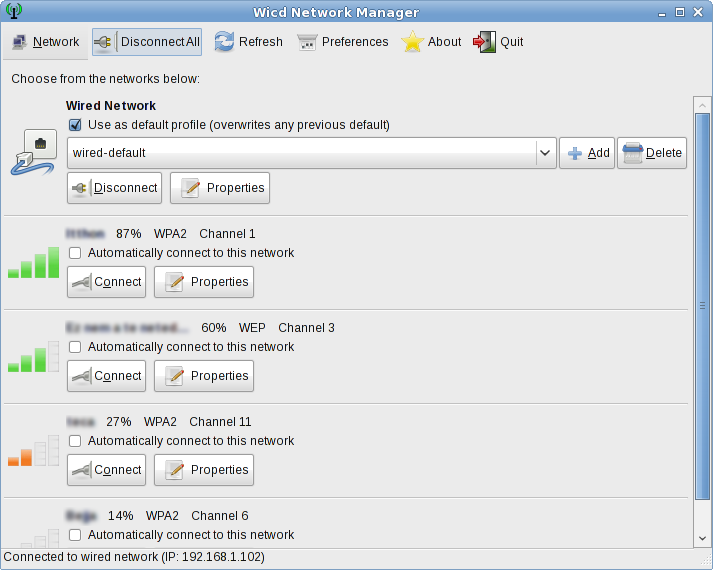This screenshot has height=570, width=713.
Task: Click the 'Channel 3' label
Action: click(306, 328)
